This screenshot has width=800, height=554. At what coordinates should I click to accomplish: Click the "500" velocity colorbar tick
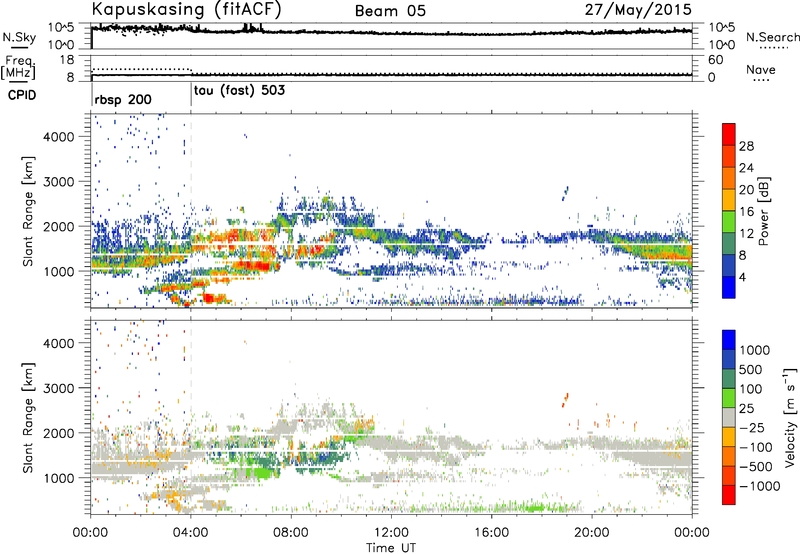pyautogui.click(x=751, y=369)
